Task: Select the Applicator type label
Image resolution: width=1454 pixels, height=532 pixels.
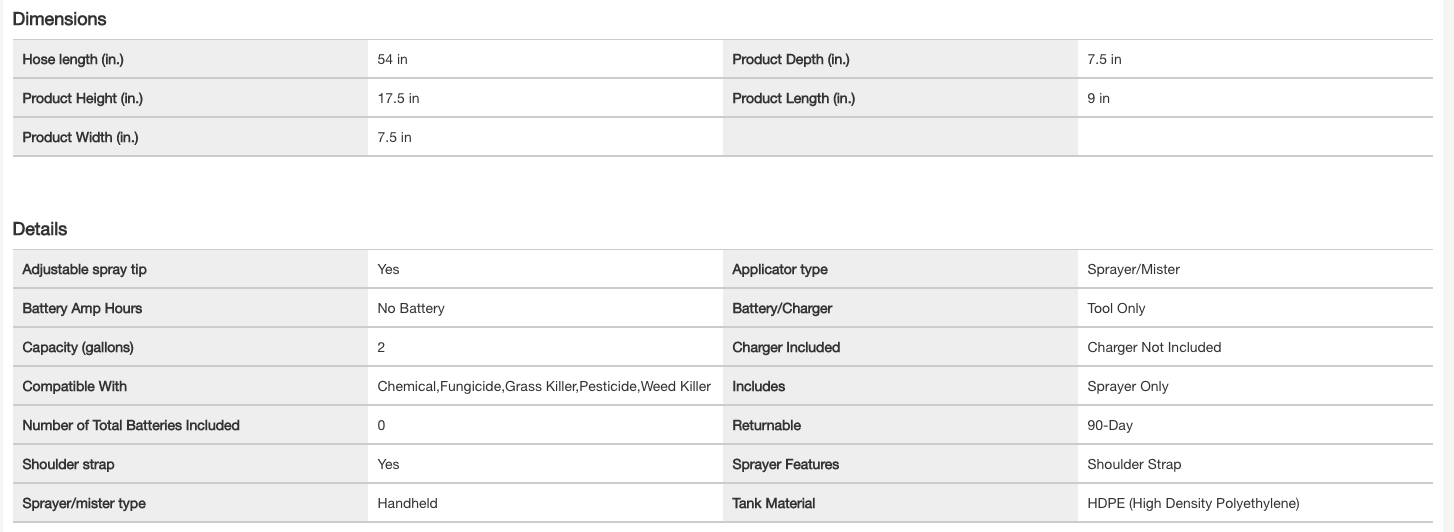Action: (780, 269)
